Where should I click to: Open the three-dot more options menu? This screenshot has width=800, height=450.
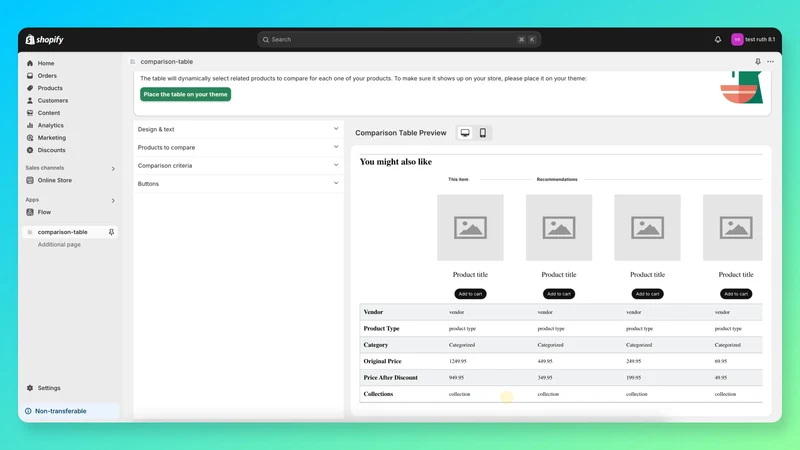[770, 61]
